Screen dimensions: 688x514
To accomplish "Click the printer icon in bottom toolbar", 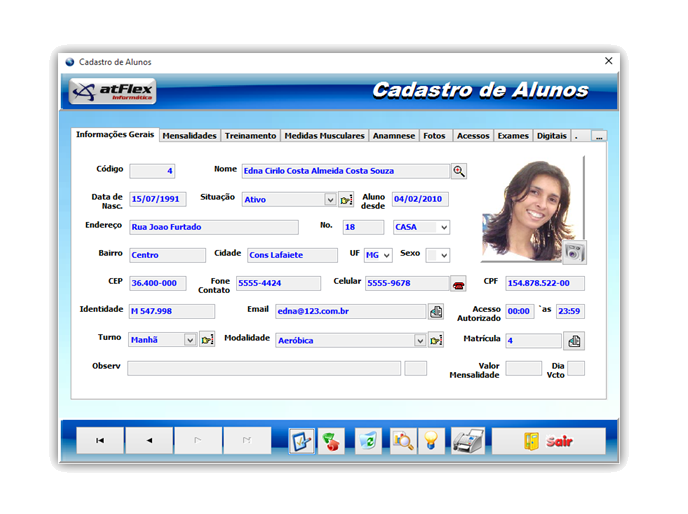I will pos(467,441).
